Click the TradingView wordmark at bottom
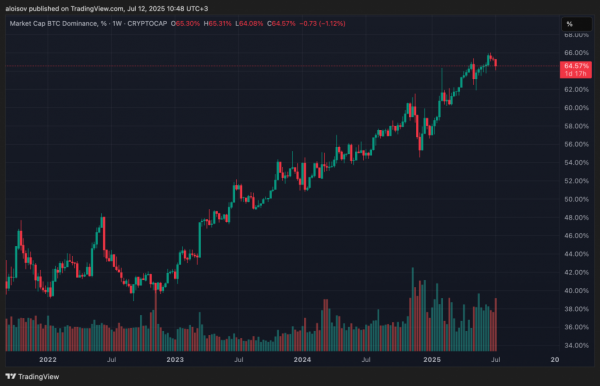 click(x=39, y=377)
